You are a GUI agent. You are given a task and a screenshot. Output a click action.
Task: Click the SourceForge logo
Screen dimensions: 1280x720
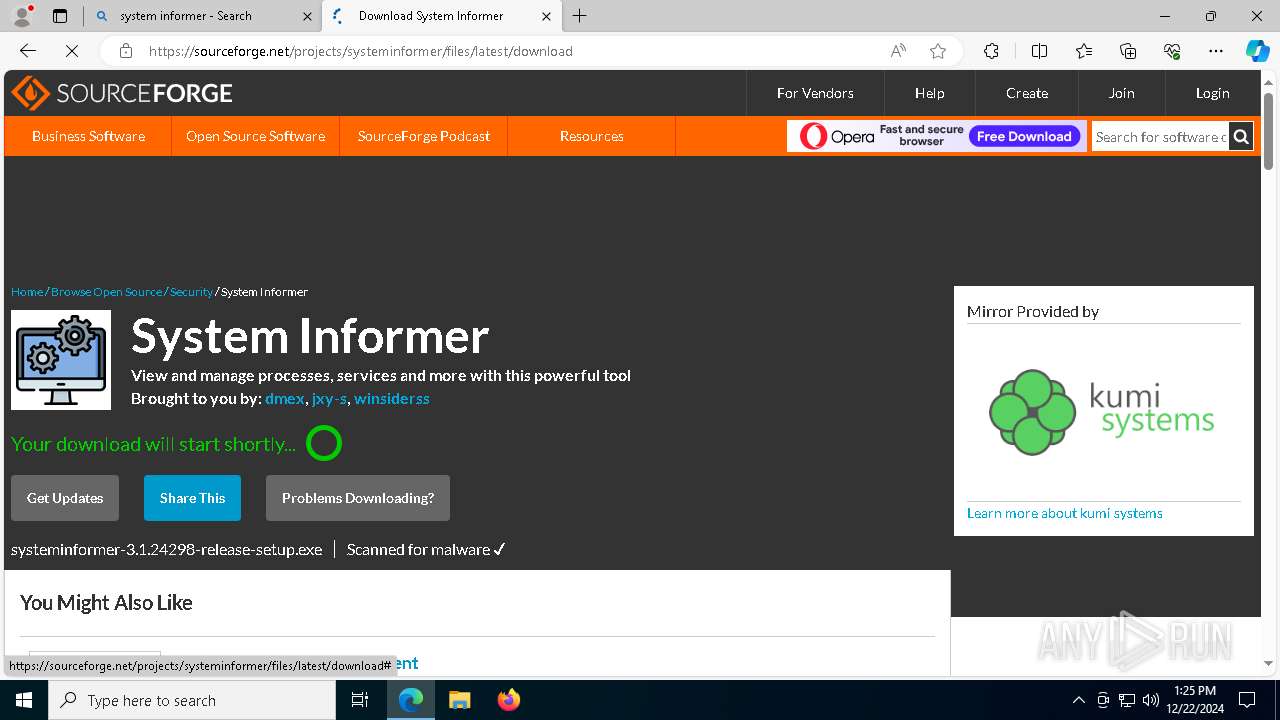pos(122,93)
